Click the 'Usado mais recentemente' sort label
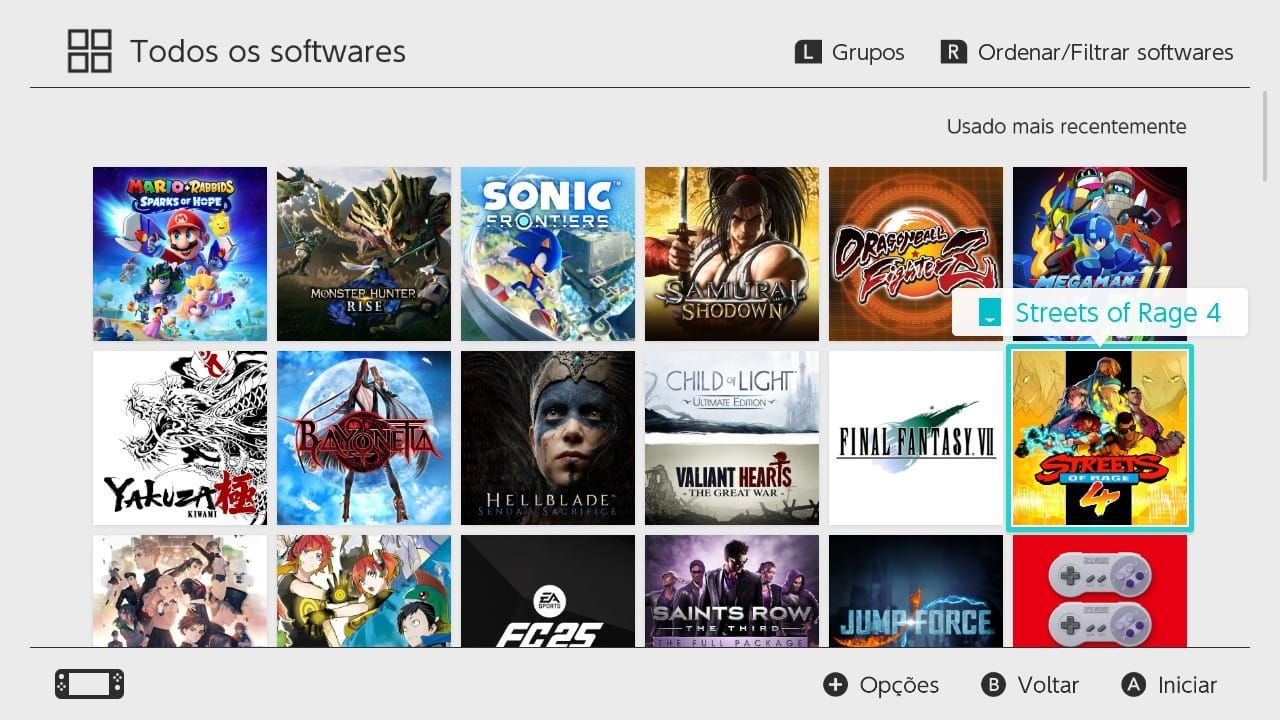Screen dimensions: 1280x720 pos(1066,127)
